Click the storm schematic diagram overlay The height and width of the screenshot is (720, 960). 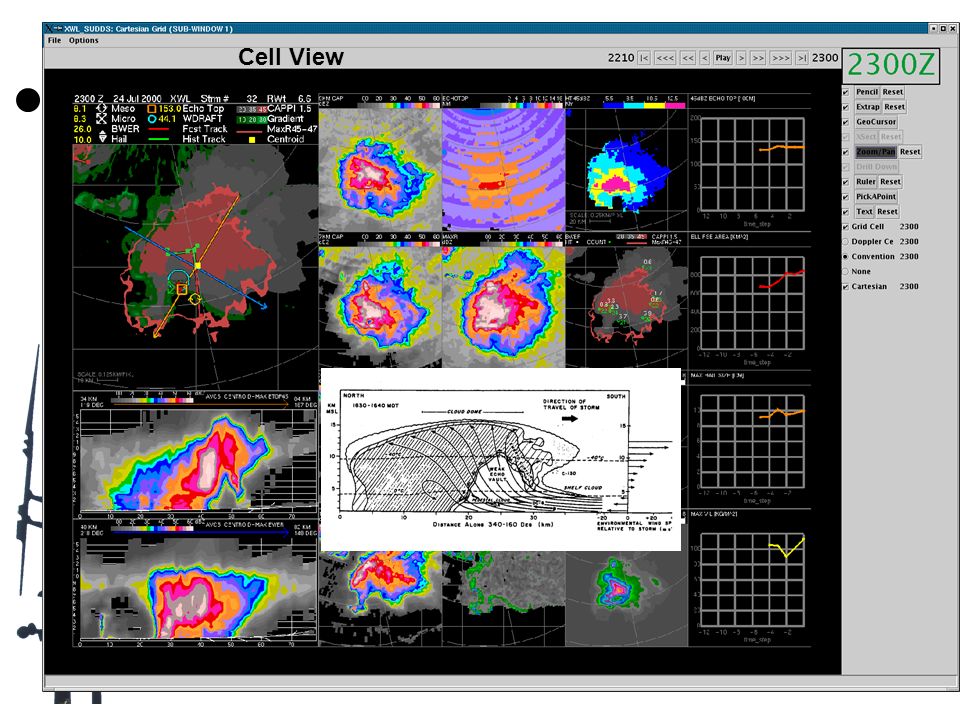pos(501,459)
